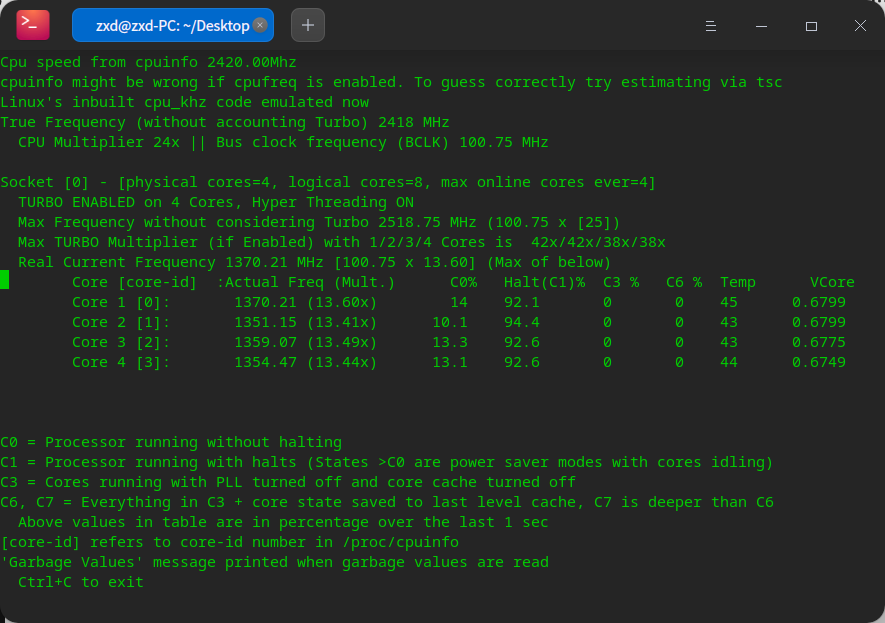This screenshot has height=623, width=885.
Task: Close the terminal window
Action: click(860, 25)
